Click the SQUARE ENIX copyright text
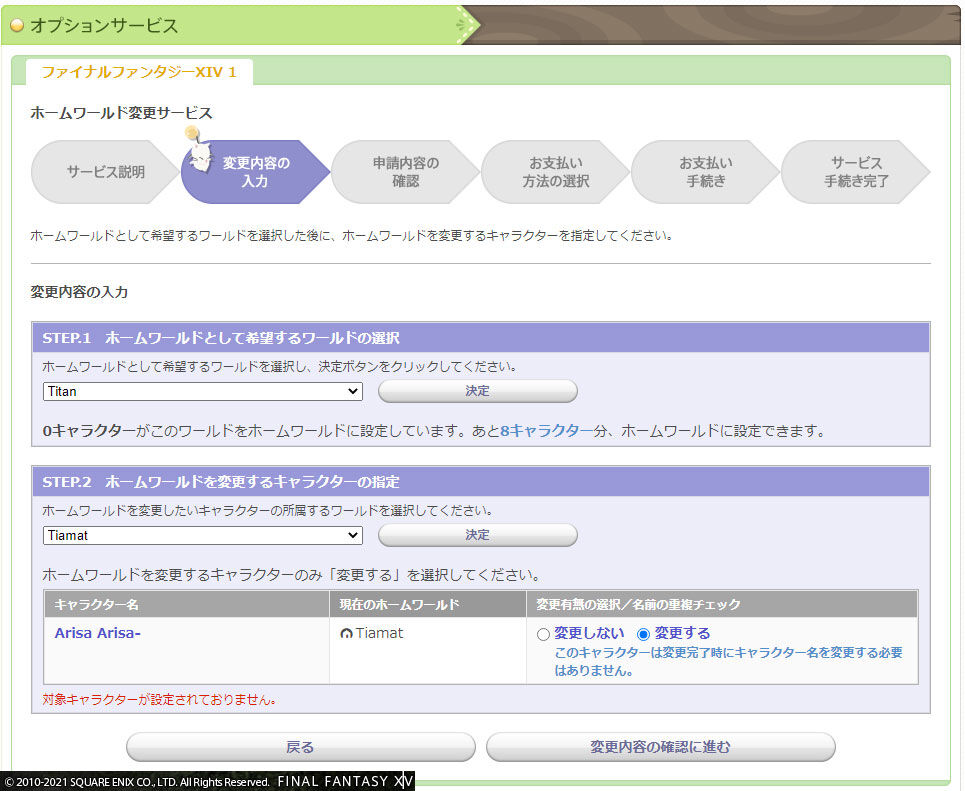This screenshot has width=965, height=791. coord(137,782)
